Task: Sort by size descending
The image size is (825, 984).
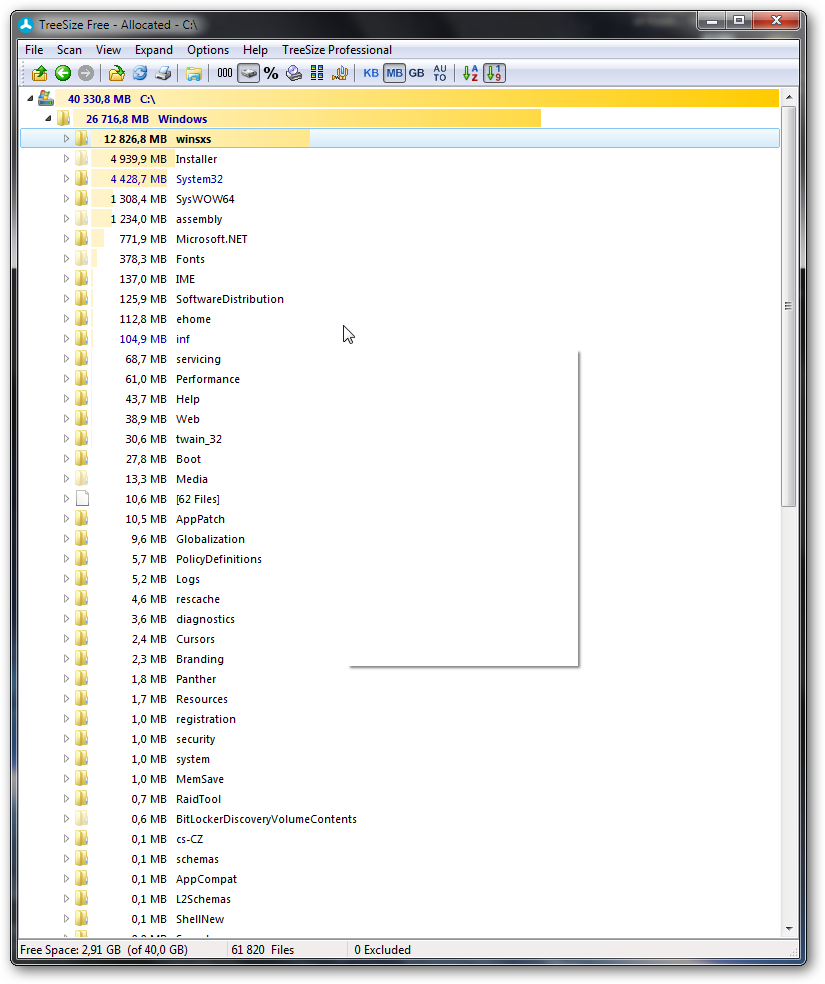Action: coord(494,73)
